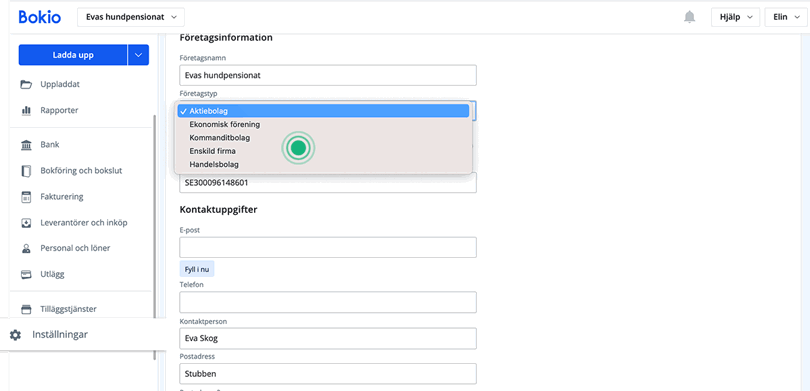Image resolution: width=810 pixels, height=391 pixels.
Task: Click the Rapporter bar chart icon
Action: coord(26,111)
